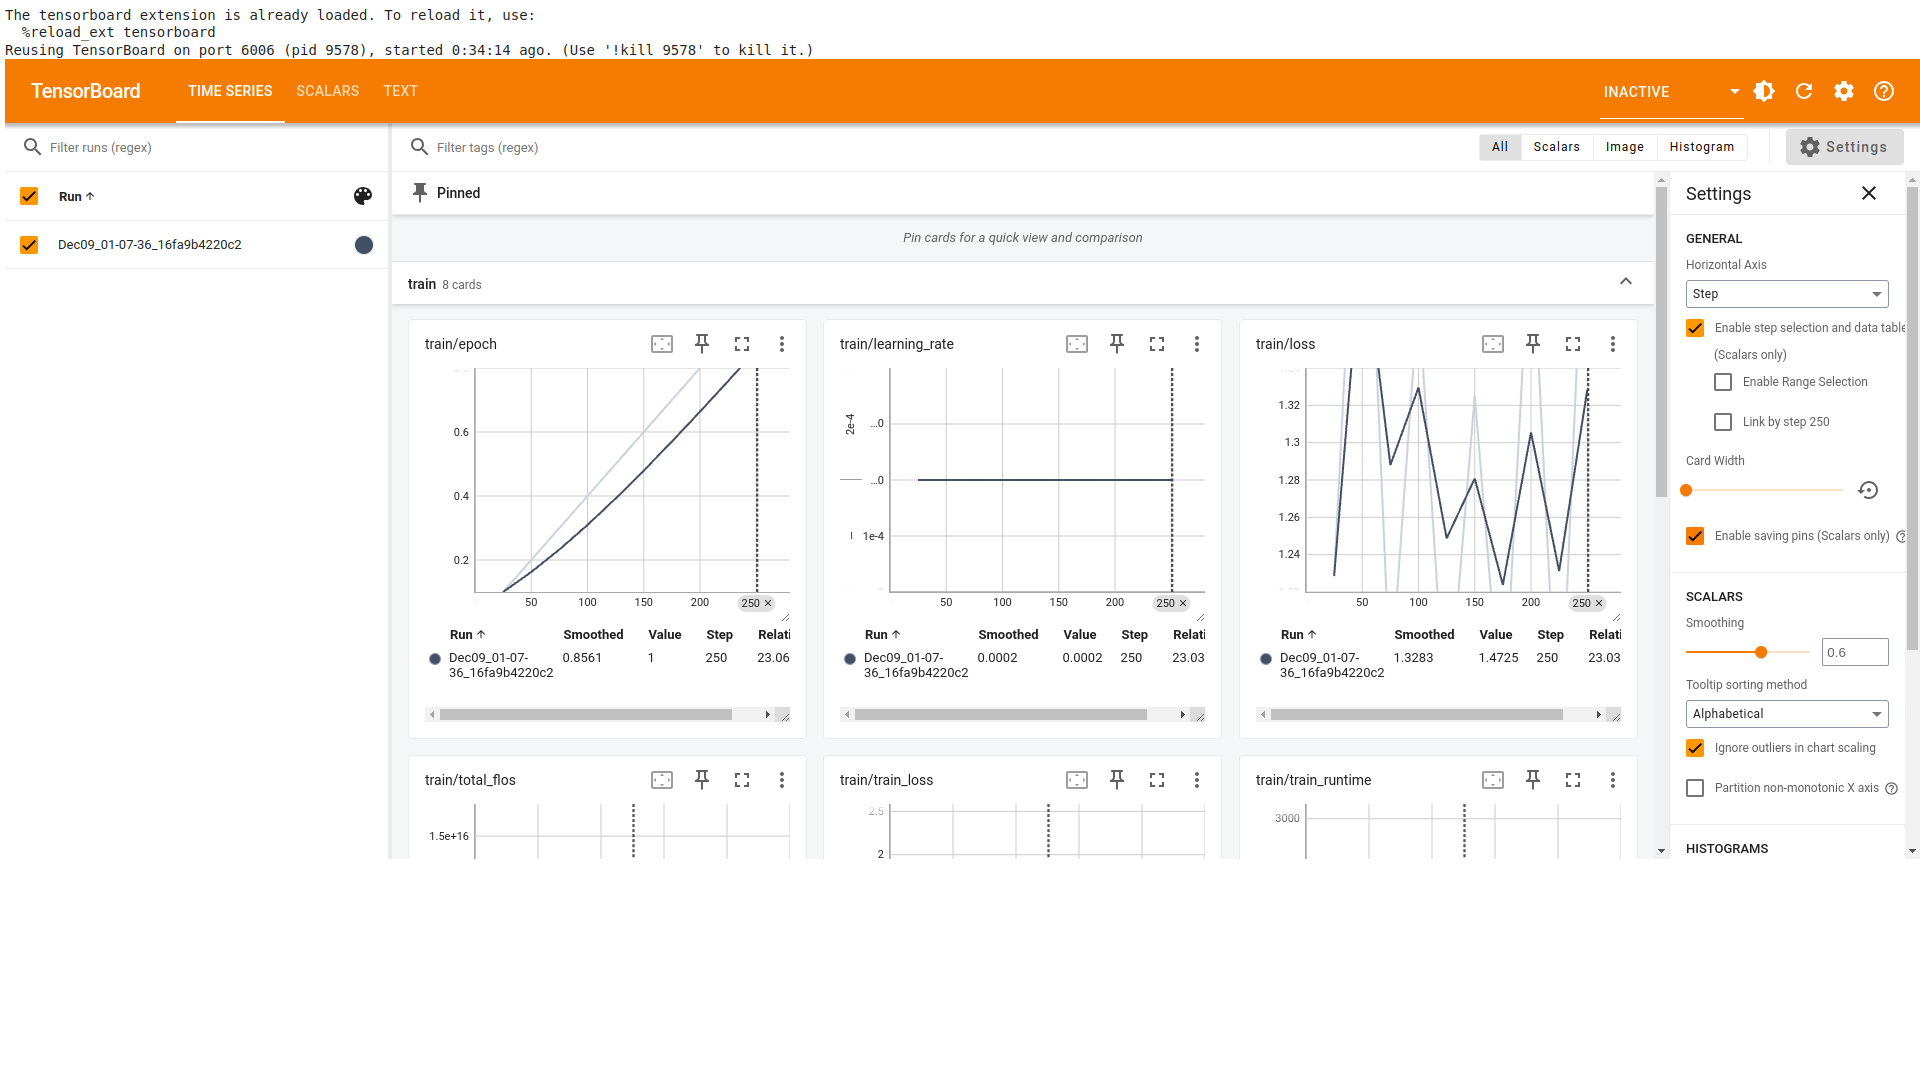The height and width of the screenshot is (1080, 1920).
Task: Open the INACTIVE plugins dropdown
Action: click(x=1671, y=92)
